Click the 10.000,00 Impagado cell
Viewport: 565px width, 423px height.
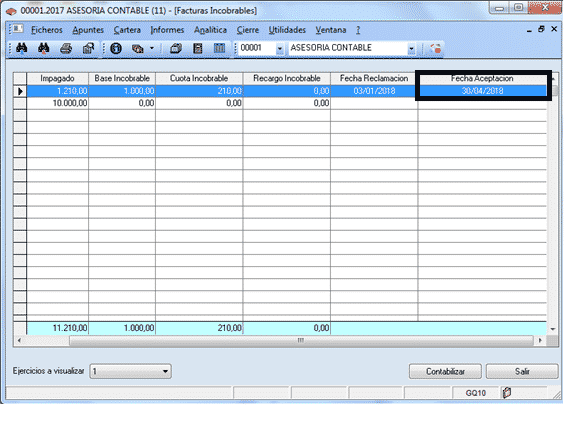[x=58, y=103]
